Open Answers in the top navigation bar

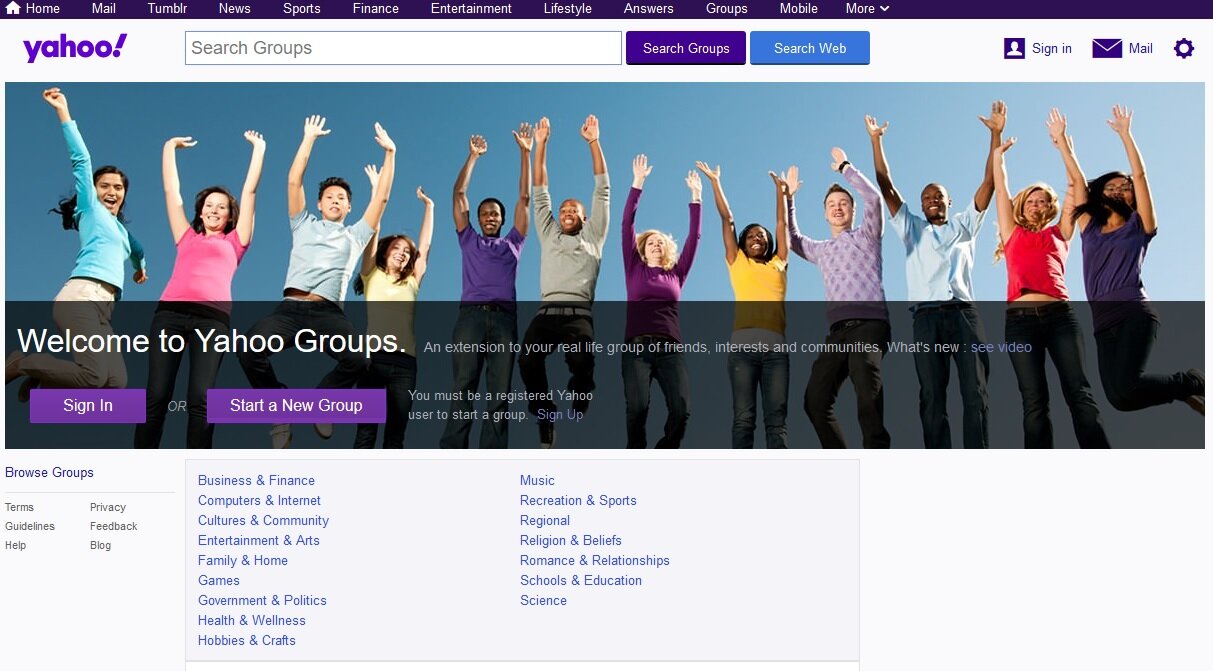pos(649,8)
